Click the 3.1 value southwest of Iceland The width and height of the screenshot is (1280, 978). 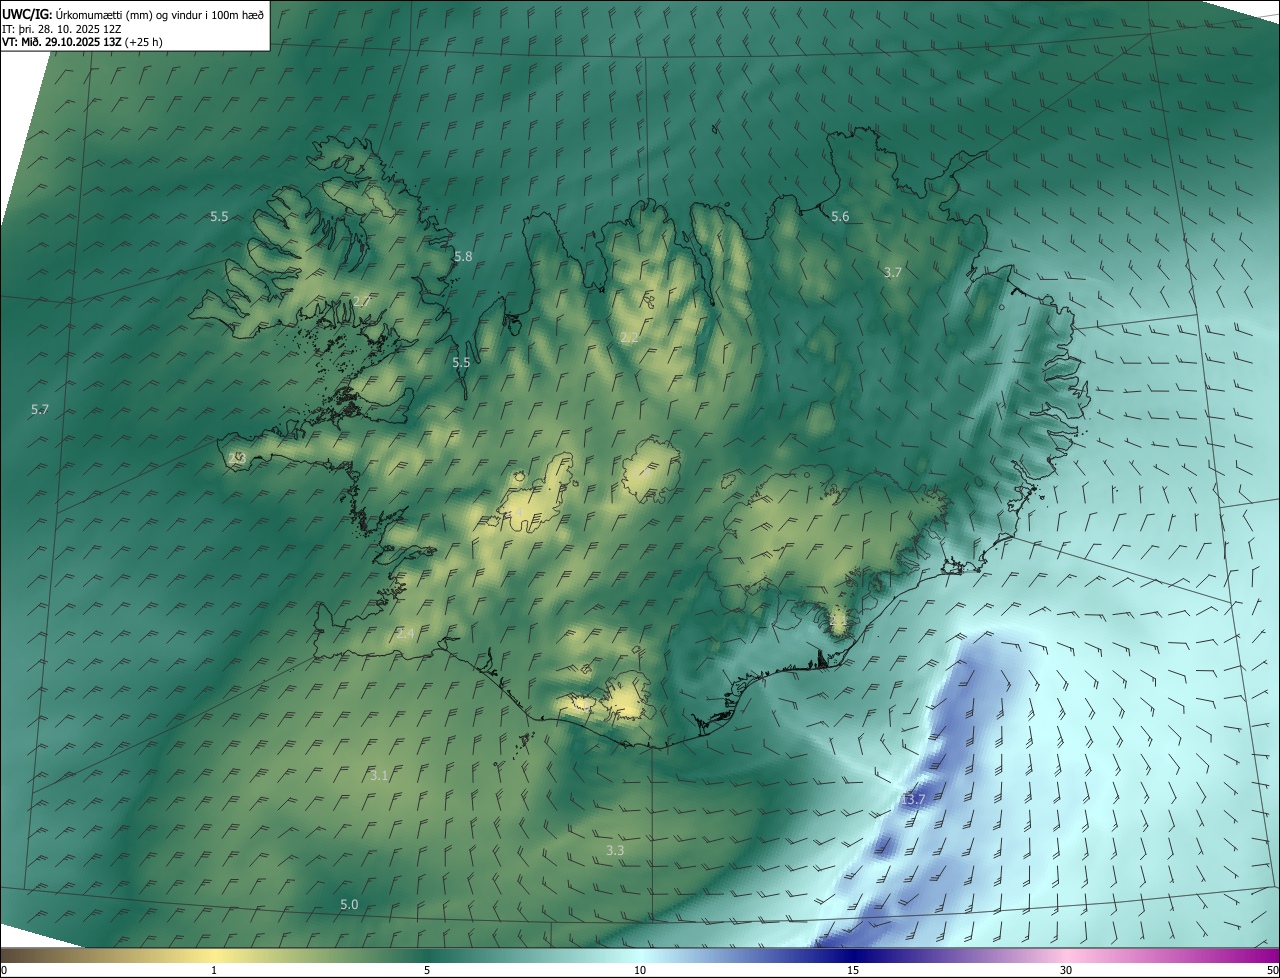[379, 775]
